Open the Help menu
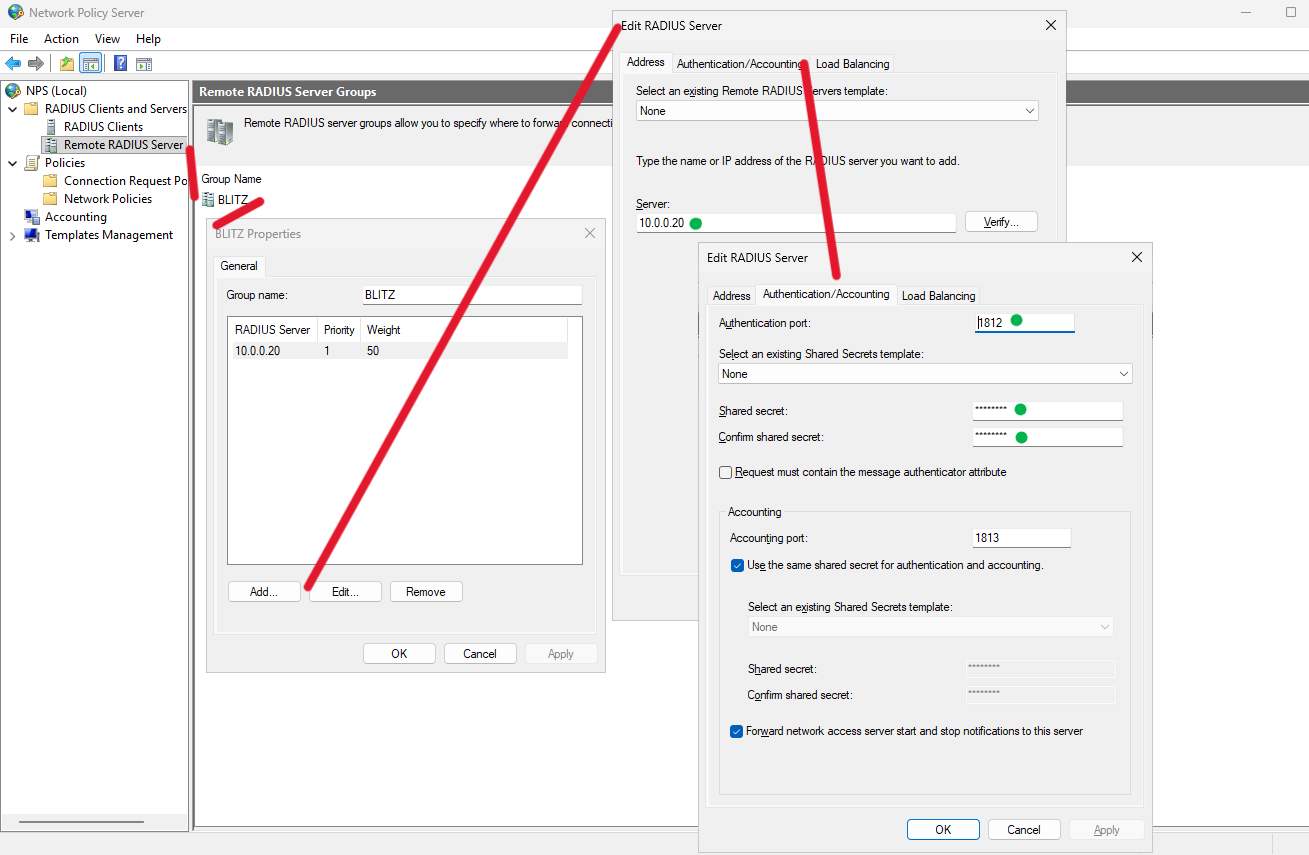The height and width of the screenshot is (855, 1309). pyautogui.click(x=149, y=39)
